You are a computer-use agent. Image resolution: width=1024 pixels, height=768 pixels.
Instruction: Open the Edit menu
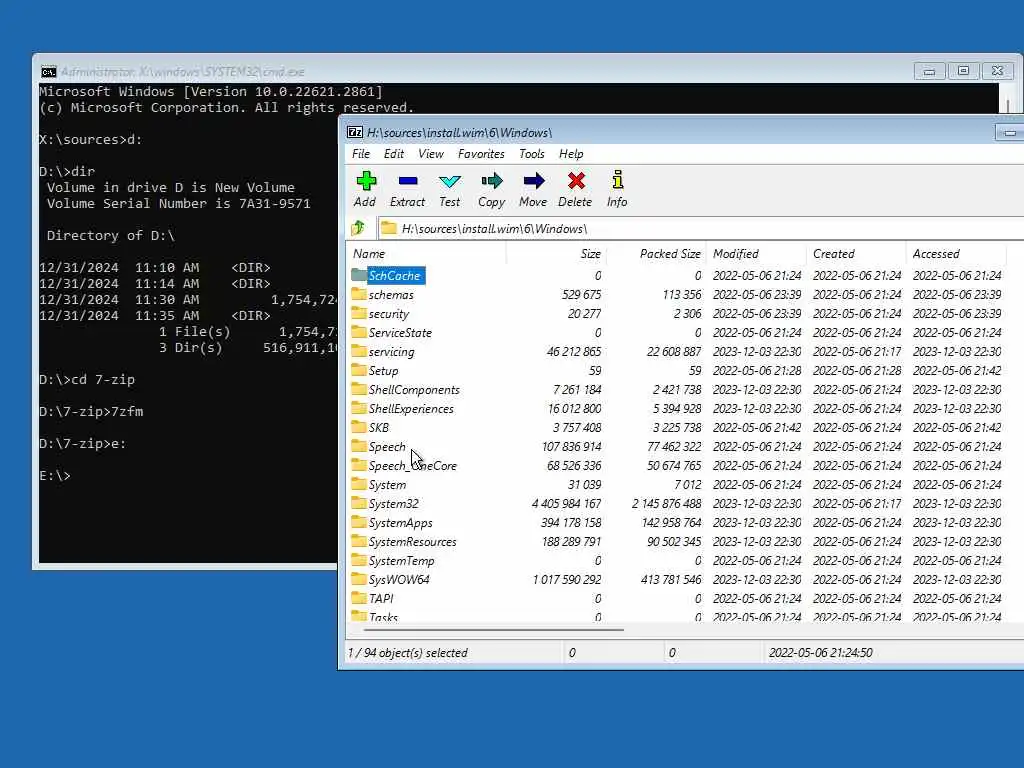click(x=394, y=154)
